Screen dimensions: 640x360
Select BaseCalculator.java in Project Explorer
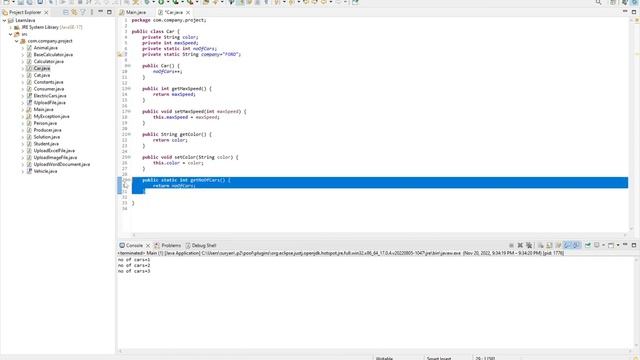pos(53,54)
